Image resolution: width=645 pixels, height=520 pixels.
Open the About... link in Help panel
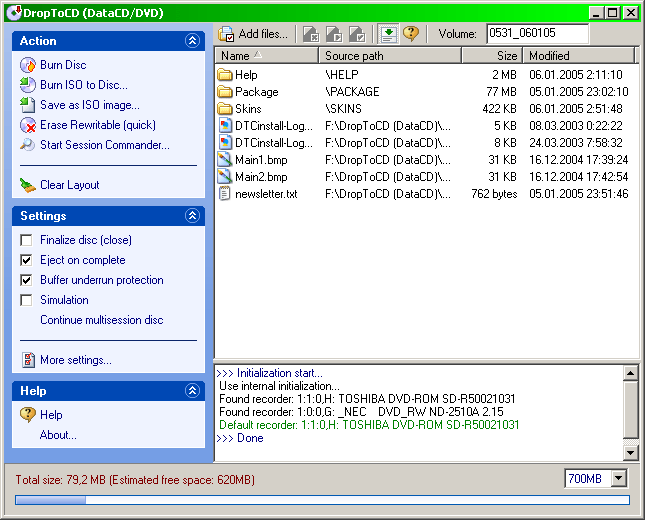tap(57, 435)
